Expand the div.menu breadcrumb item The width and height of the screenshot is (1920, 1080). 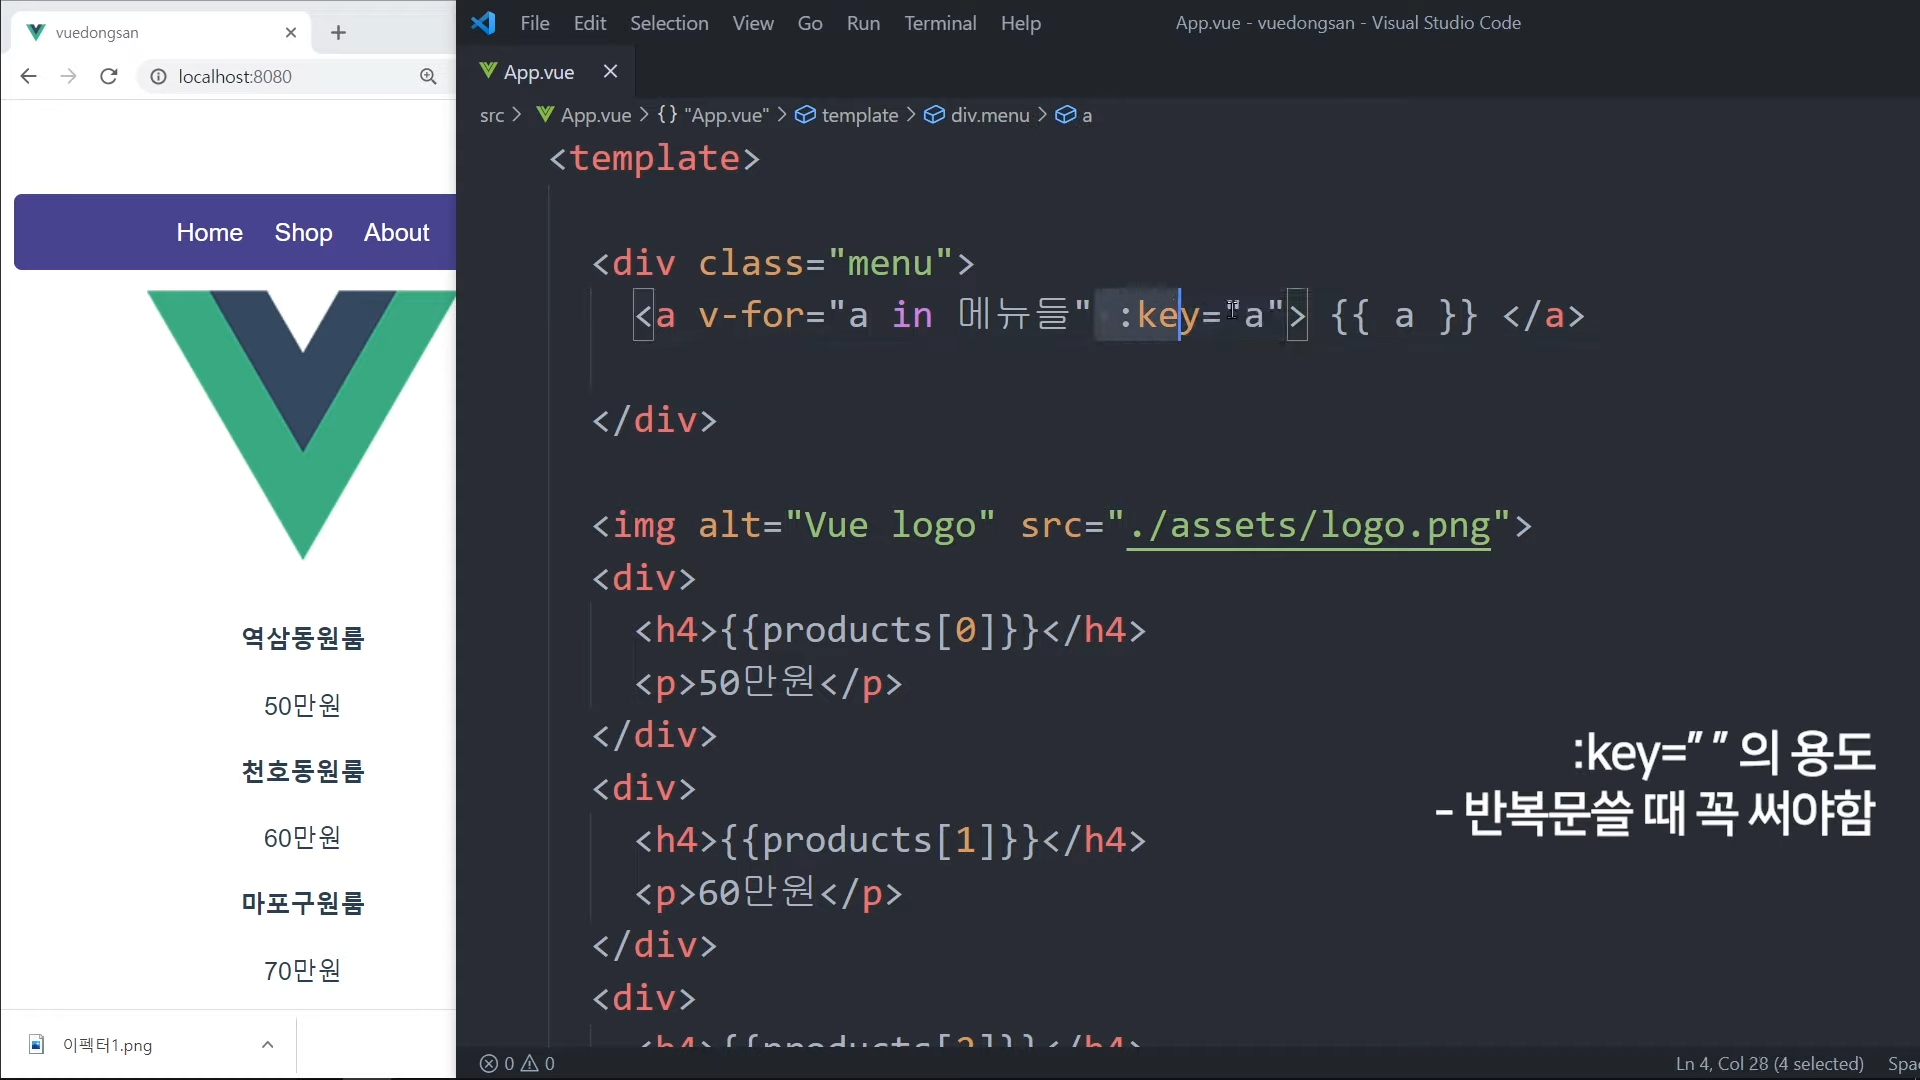click(988, 115)
